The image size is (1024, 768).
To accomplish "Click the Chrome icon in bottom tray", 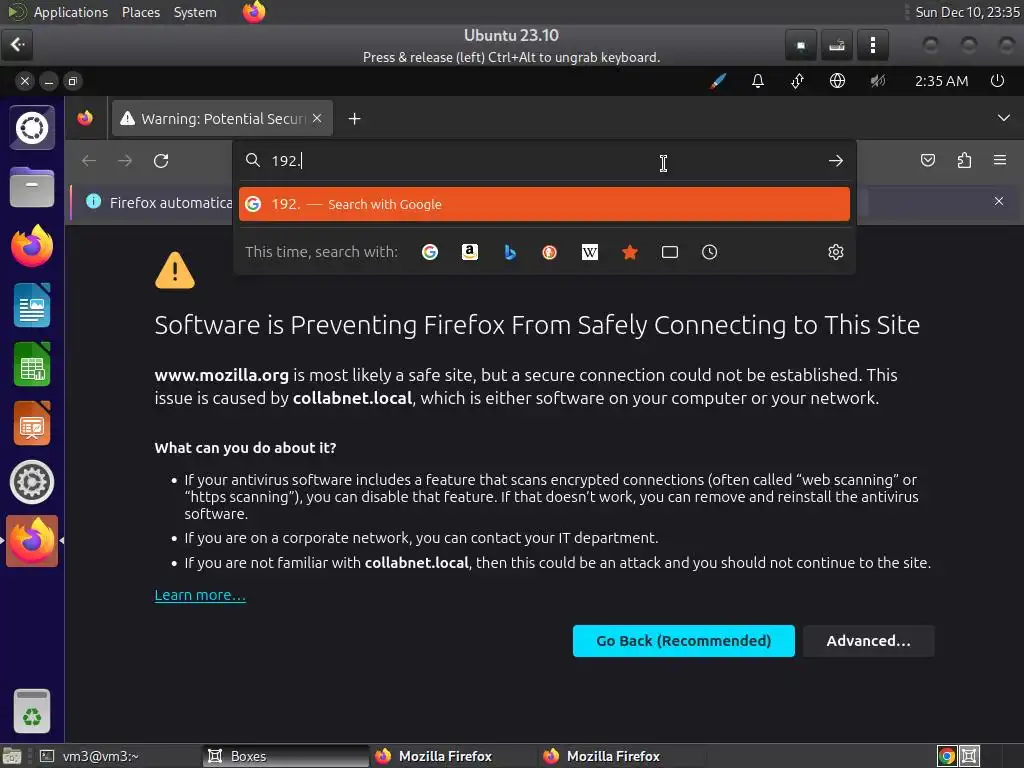I will 946,756.
